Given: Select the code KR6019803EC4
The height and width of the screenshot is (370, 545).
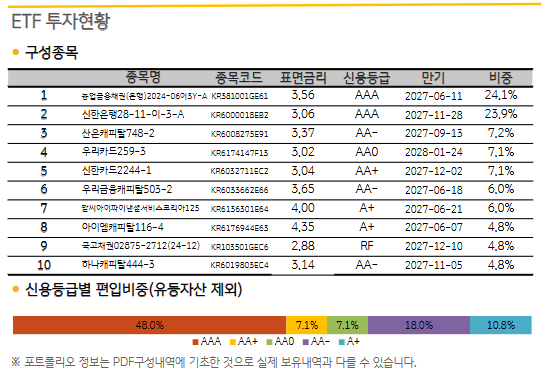Looking at the screenshot, I should [239, 265].
